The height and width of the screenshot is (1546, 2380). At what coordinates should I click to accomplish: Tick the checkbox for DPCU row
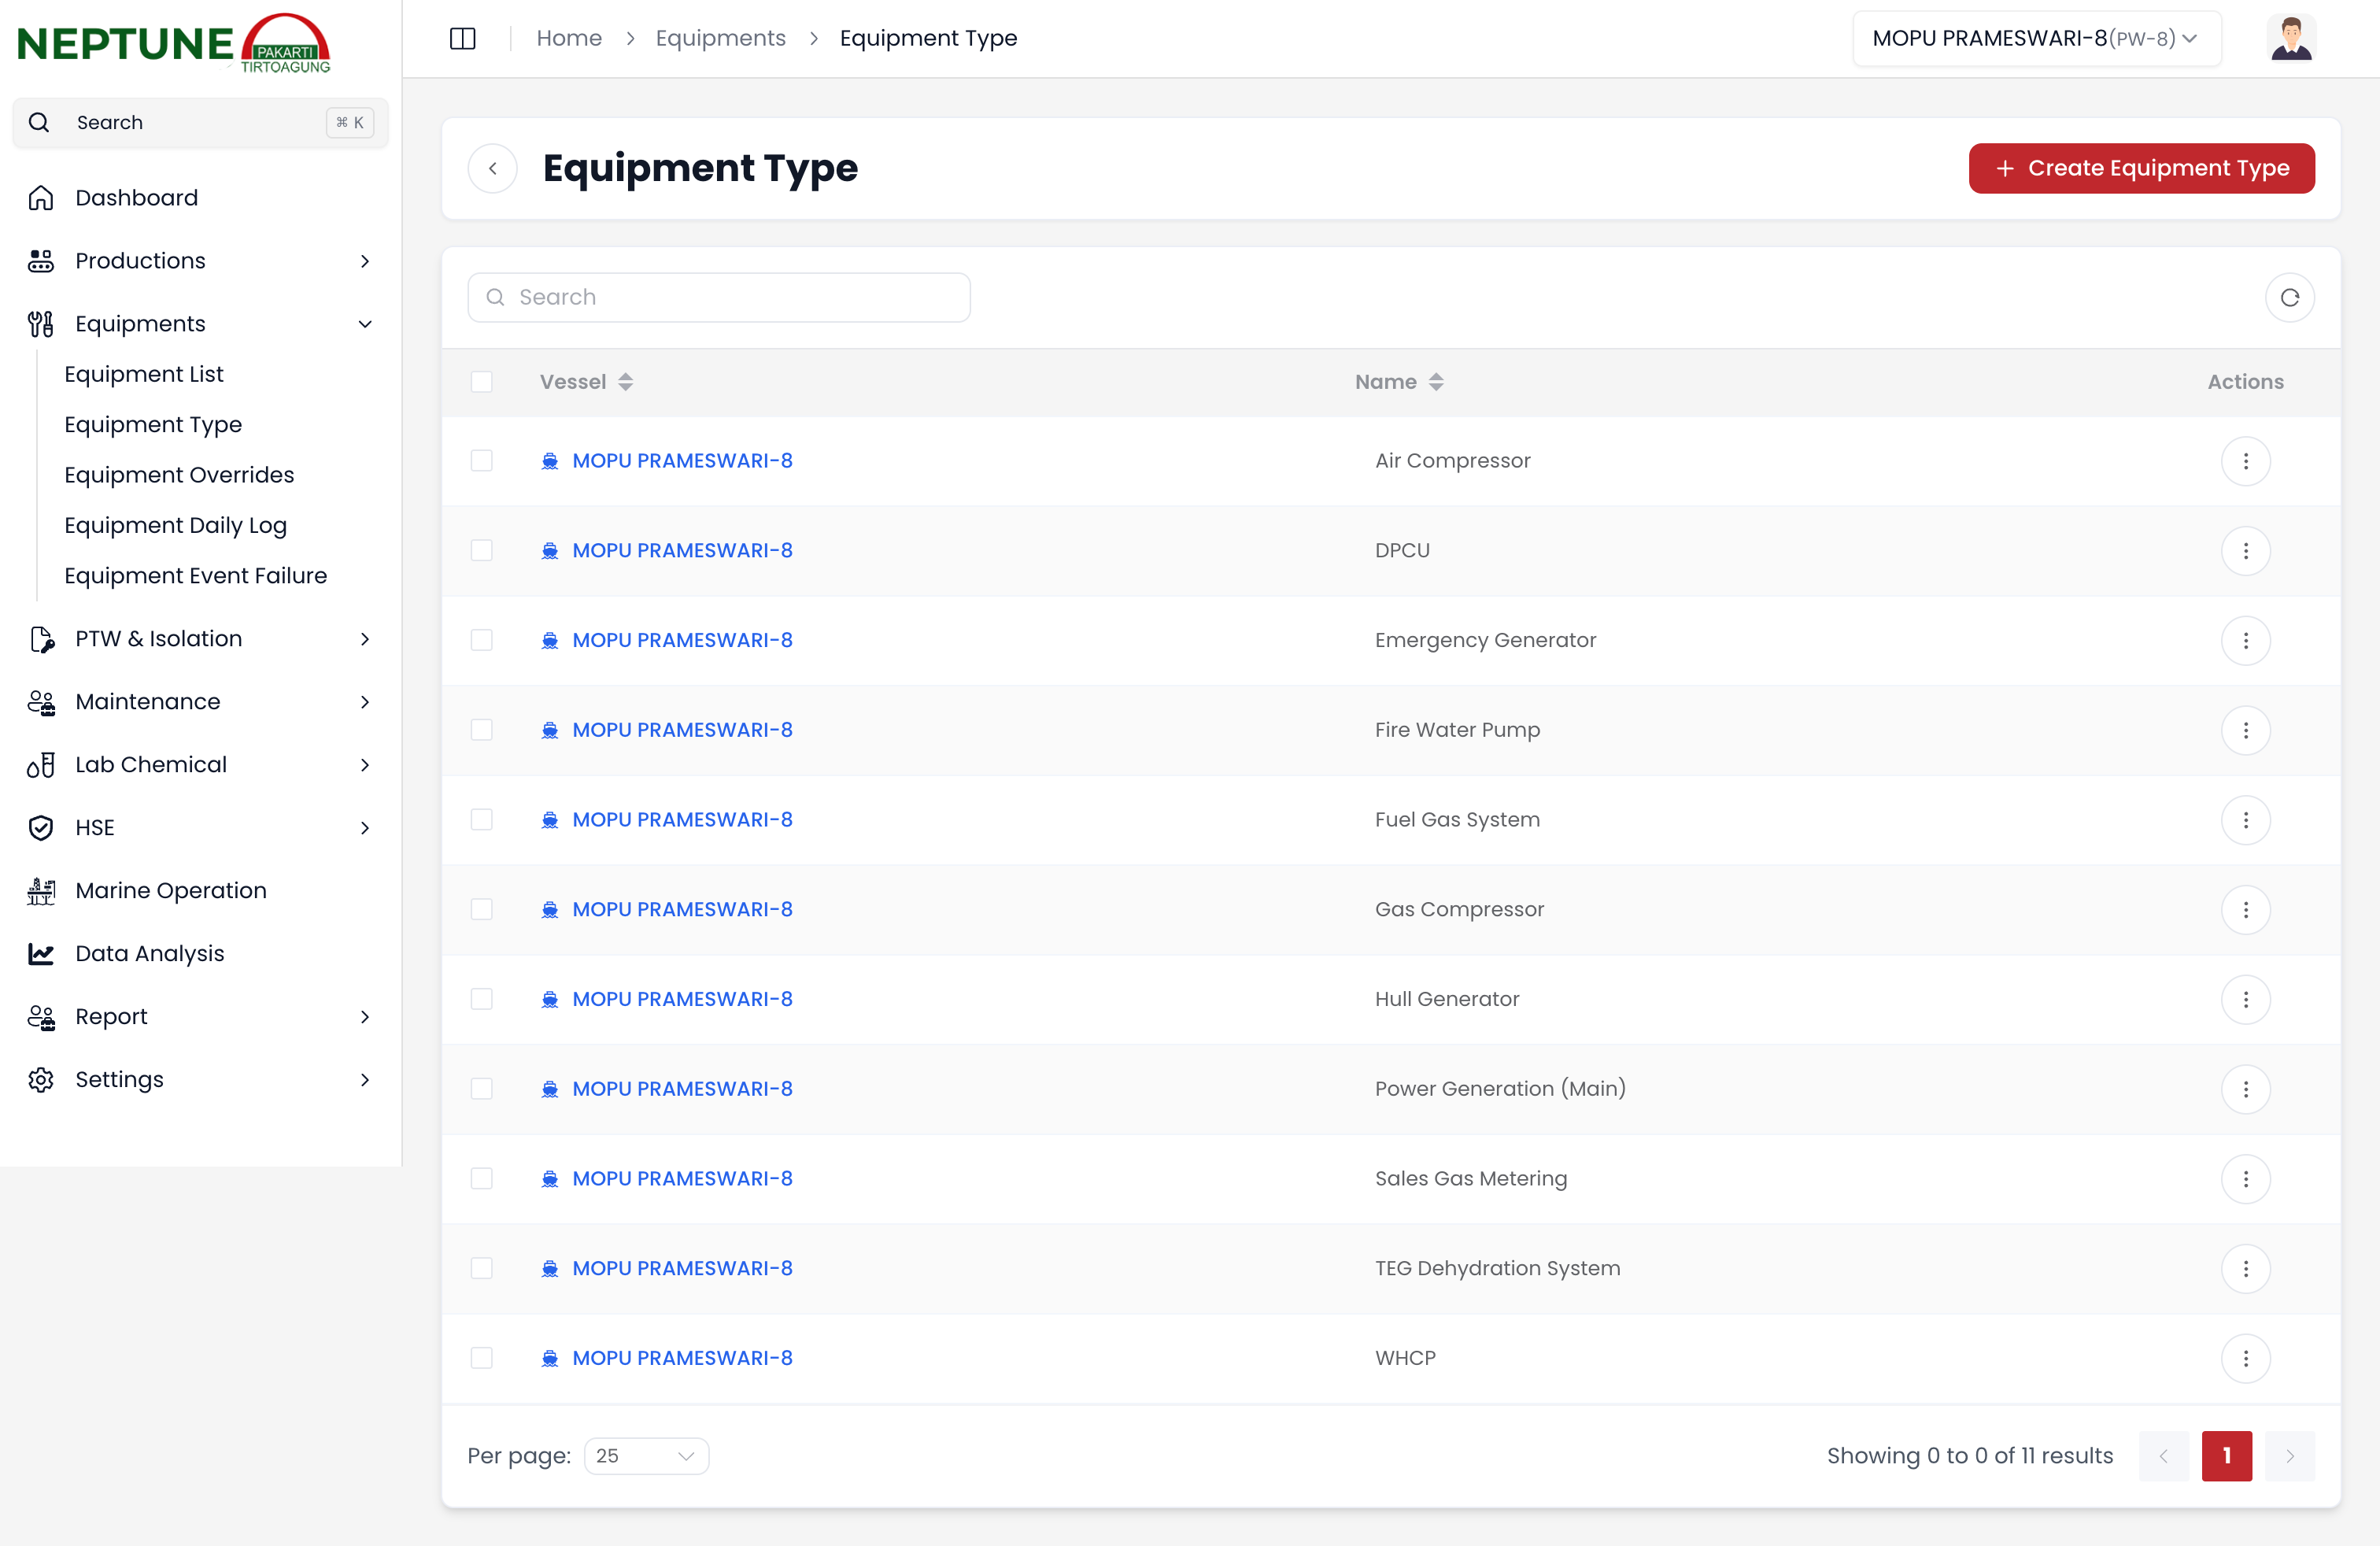[x=482, y=551]
